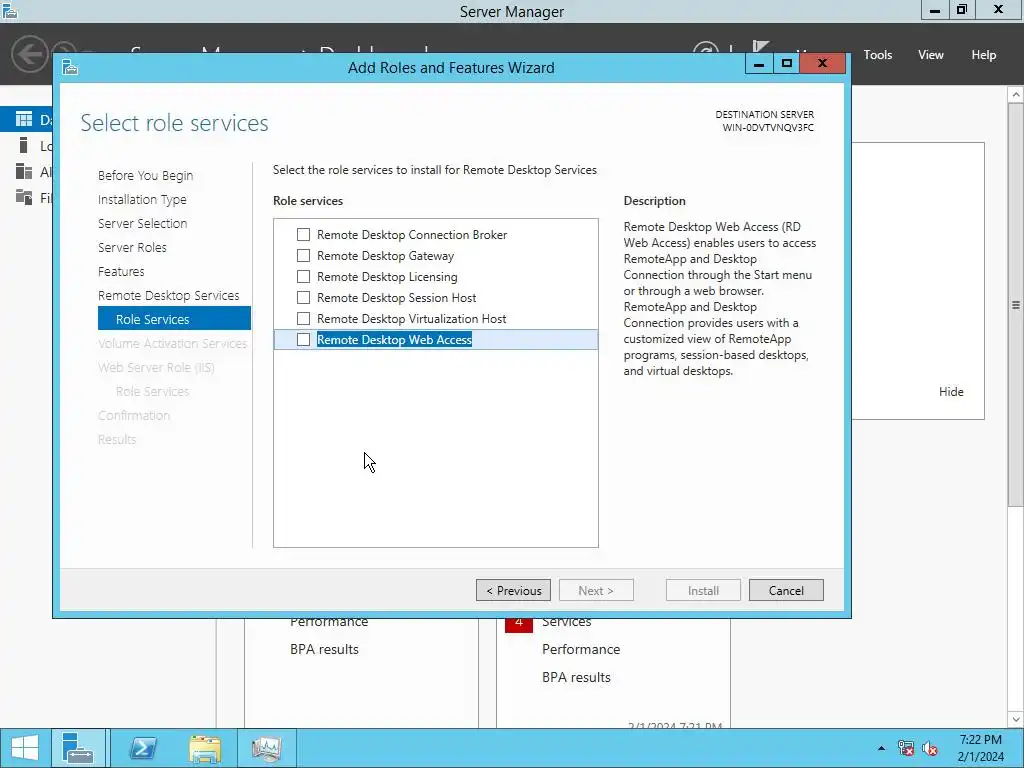This screenshot has height=768, width=1024.
Task: Open Performance link in right tile
Action: (581, 649)
